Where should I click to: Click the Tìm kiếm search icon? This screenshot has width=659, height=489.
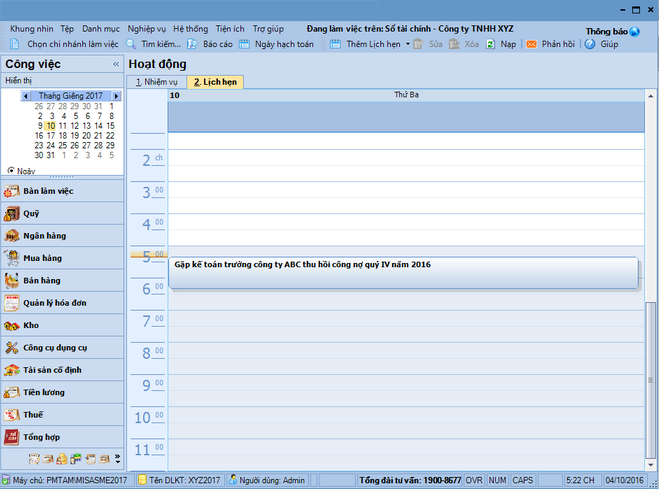pyautogui.click(x=132, y=45)
